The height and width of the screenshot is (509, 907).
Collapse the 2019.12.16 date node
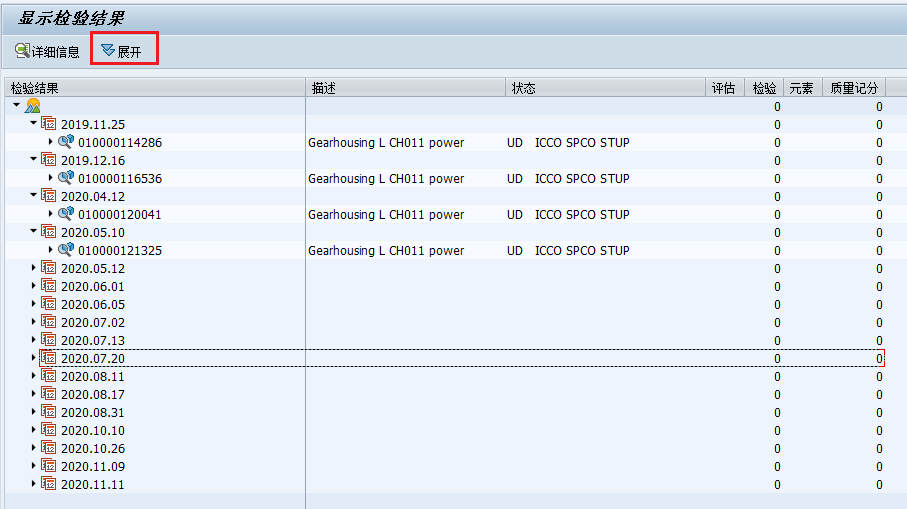[x=34, y=159]
